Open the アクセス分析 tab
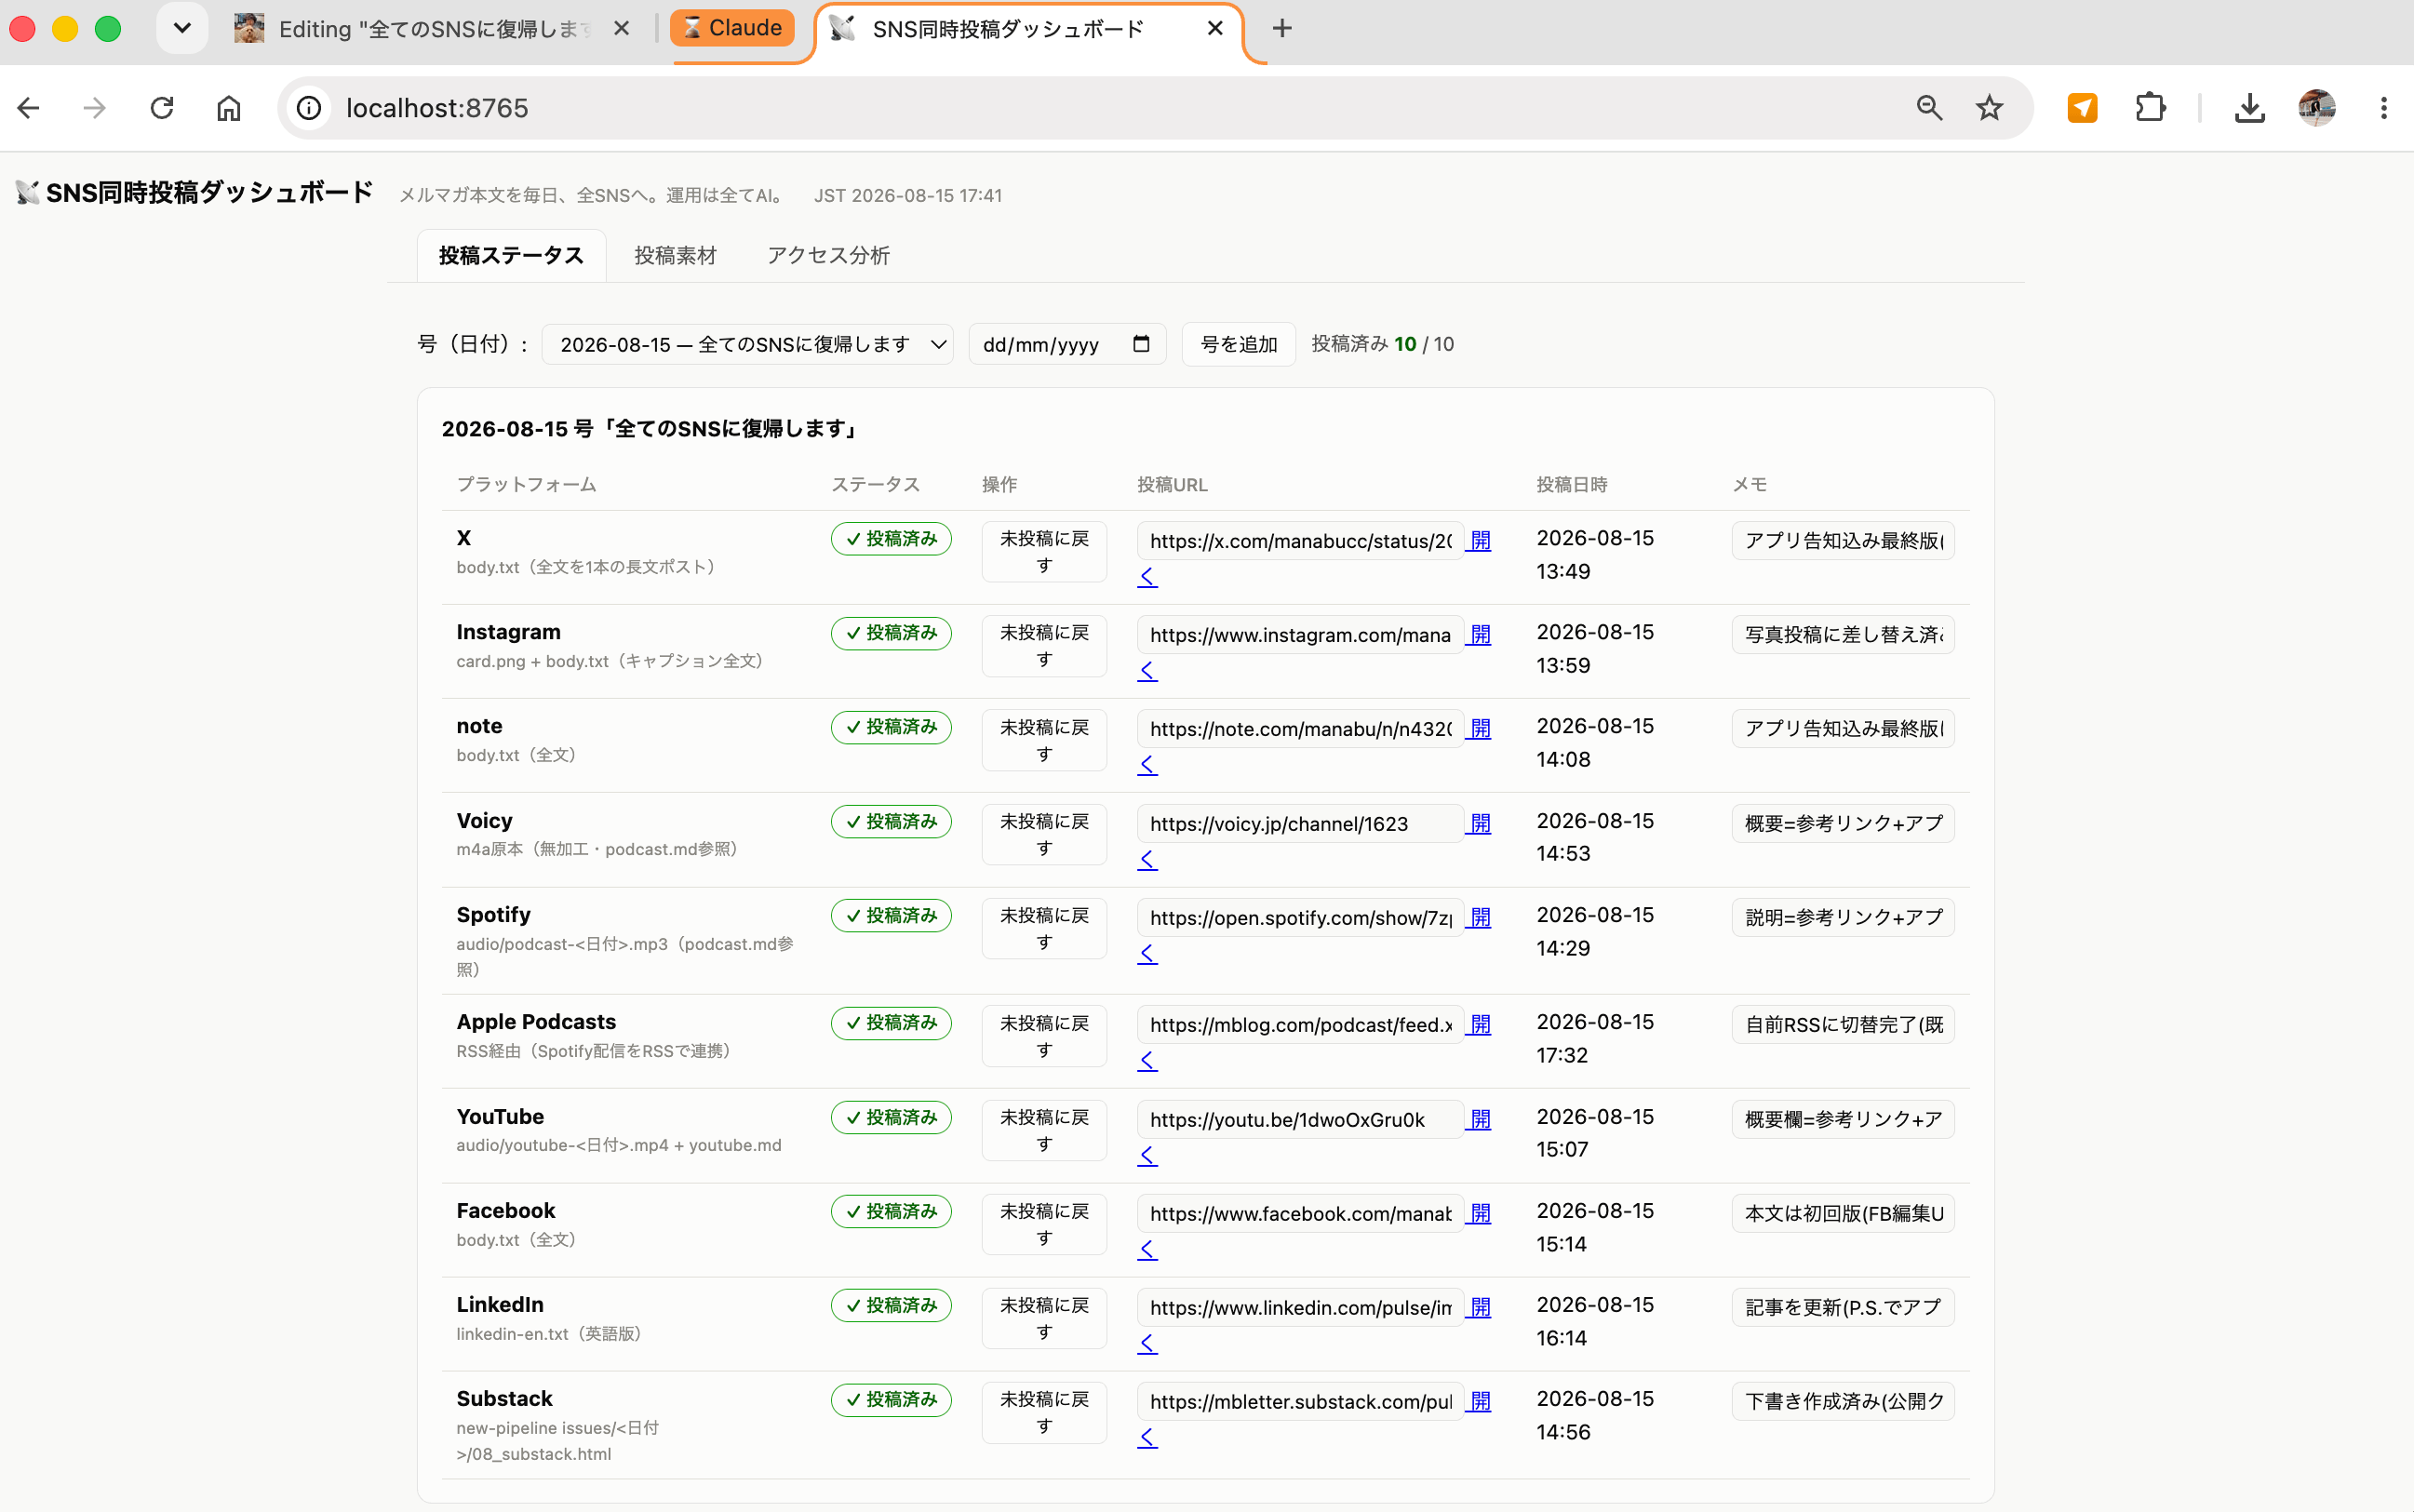The height and width of the screenshot is (1512, 2414). click(x=828, y=255)
